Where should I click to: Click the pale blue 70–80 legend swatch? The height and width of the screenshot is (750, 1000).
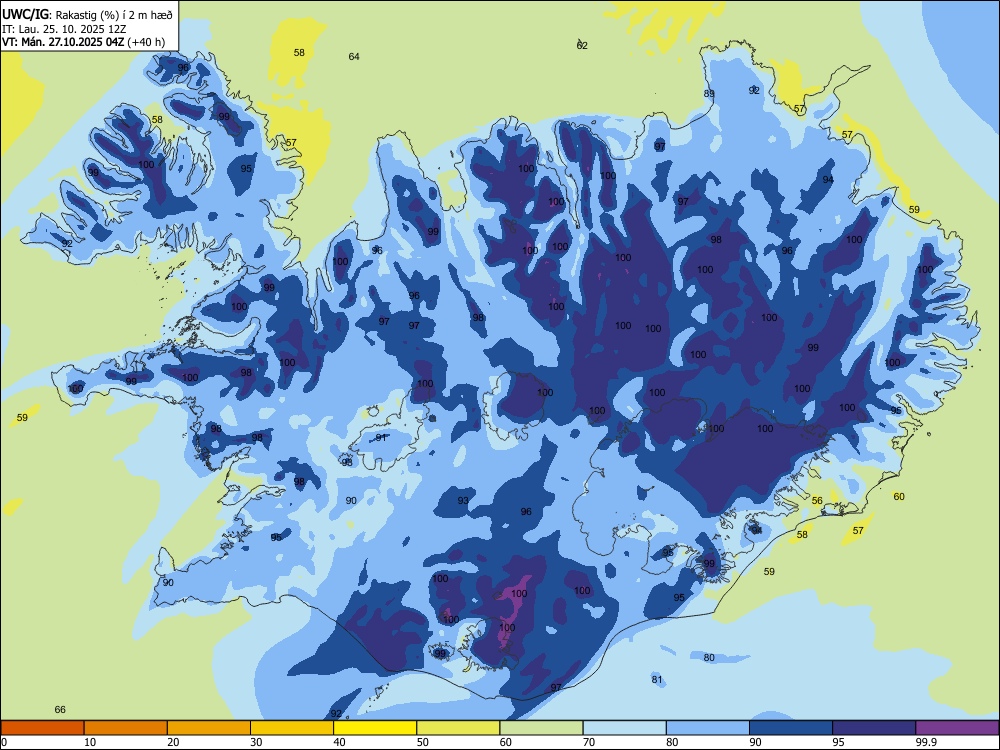point(624,728)
